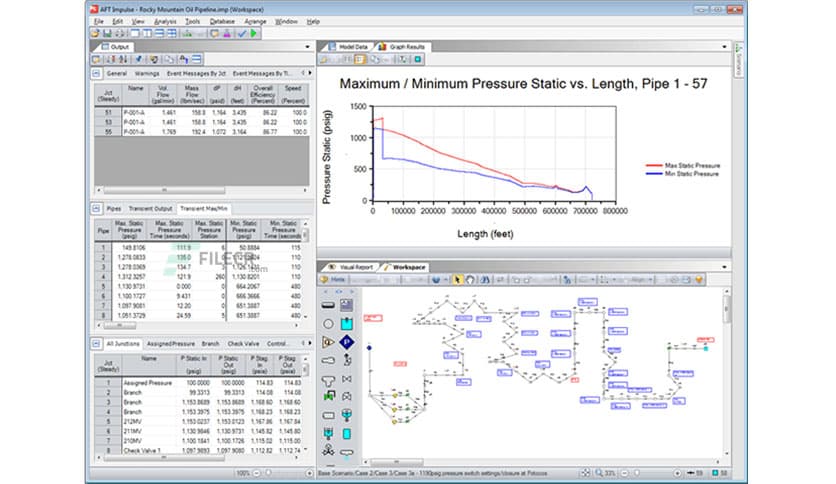Click the Open file icon in main toolbar
Image resolution: width=836 pixels, height=484 pixels.
(95, 33)
